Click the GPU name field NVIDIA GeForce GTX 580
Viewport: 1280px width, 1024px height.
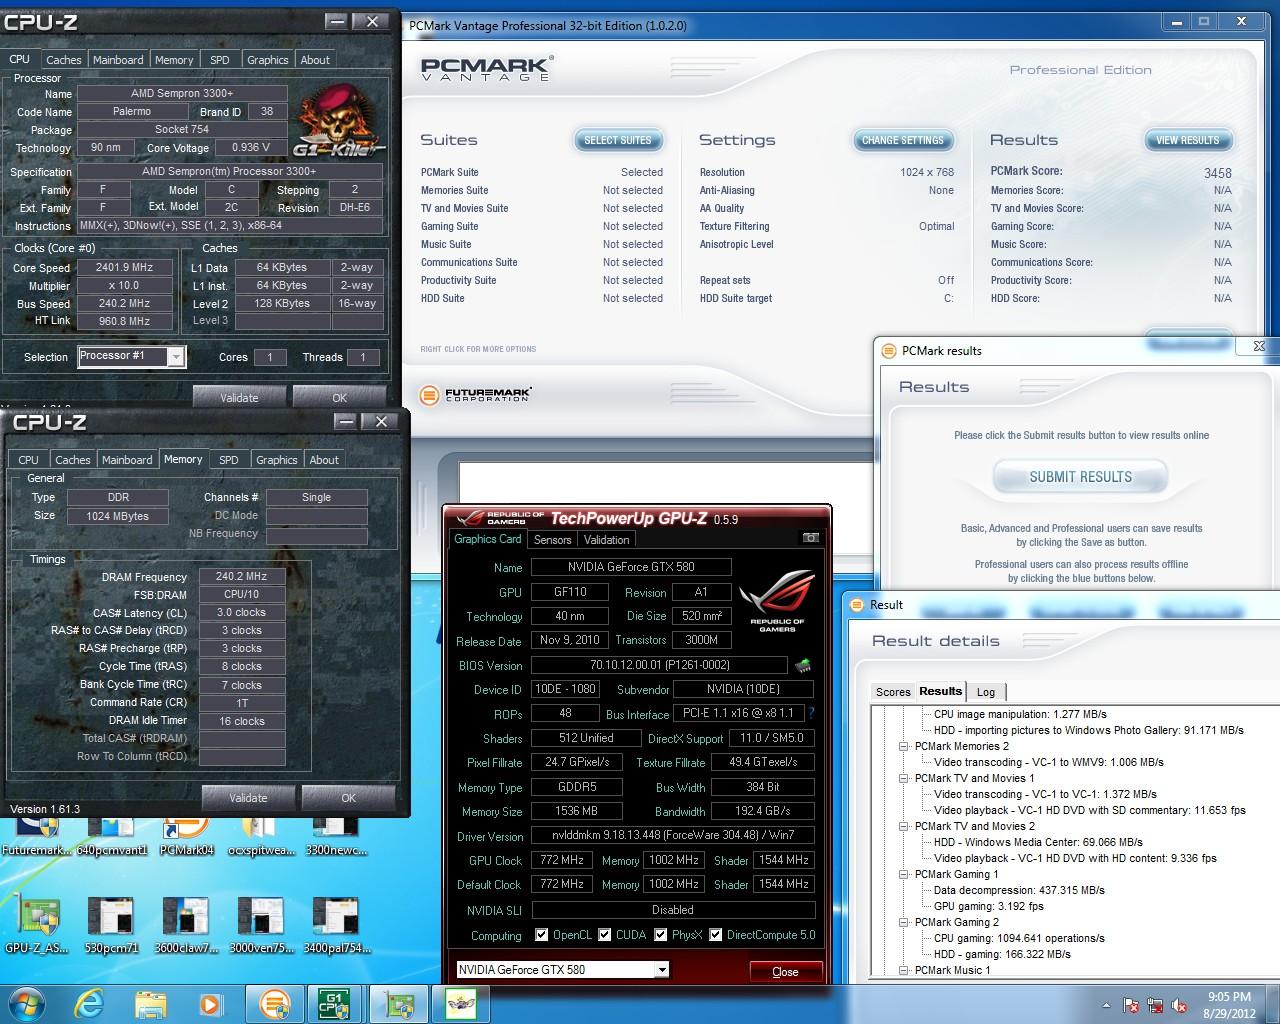[x=631, y=567]
